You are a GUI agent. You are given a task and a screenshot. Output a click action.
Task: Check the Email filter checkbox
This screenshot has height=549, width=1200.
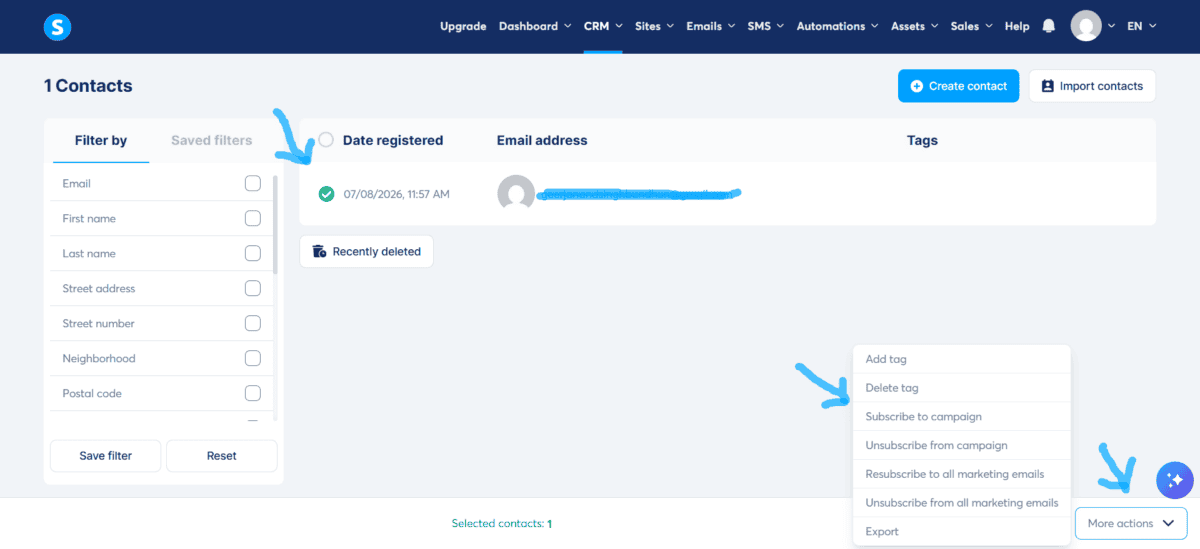tap(253, 183)
